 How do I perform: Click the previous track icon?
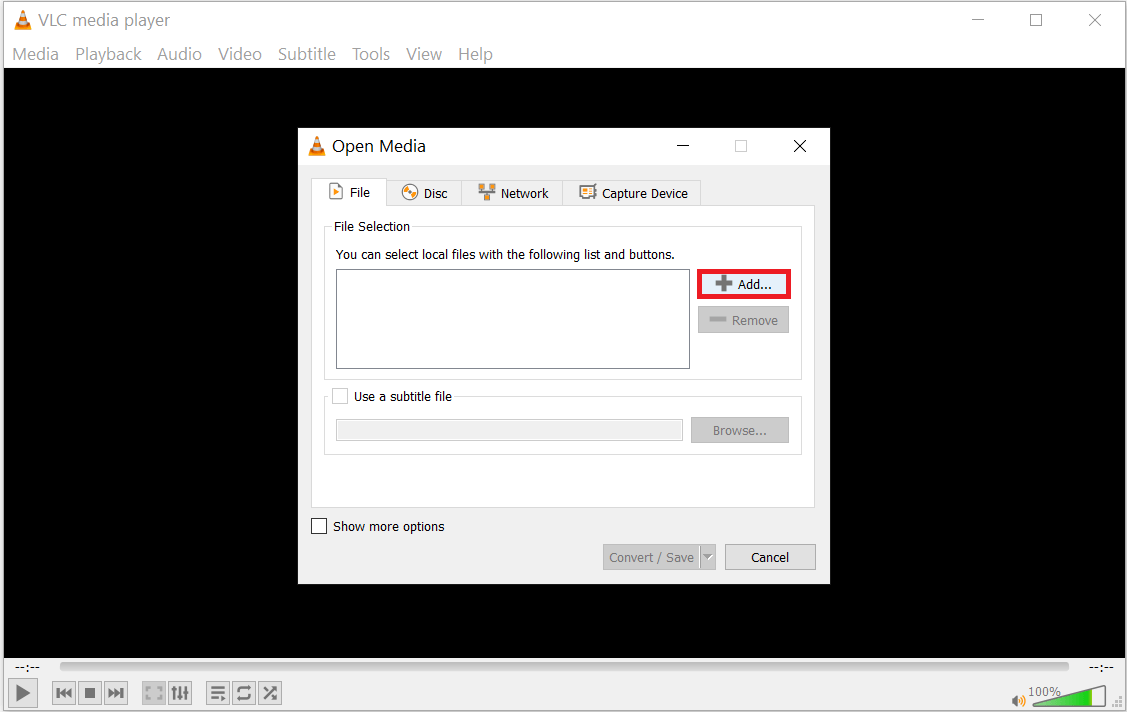64,692
